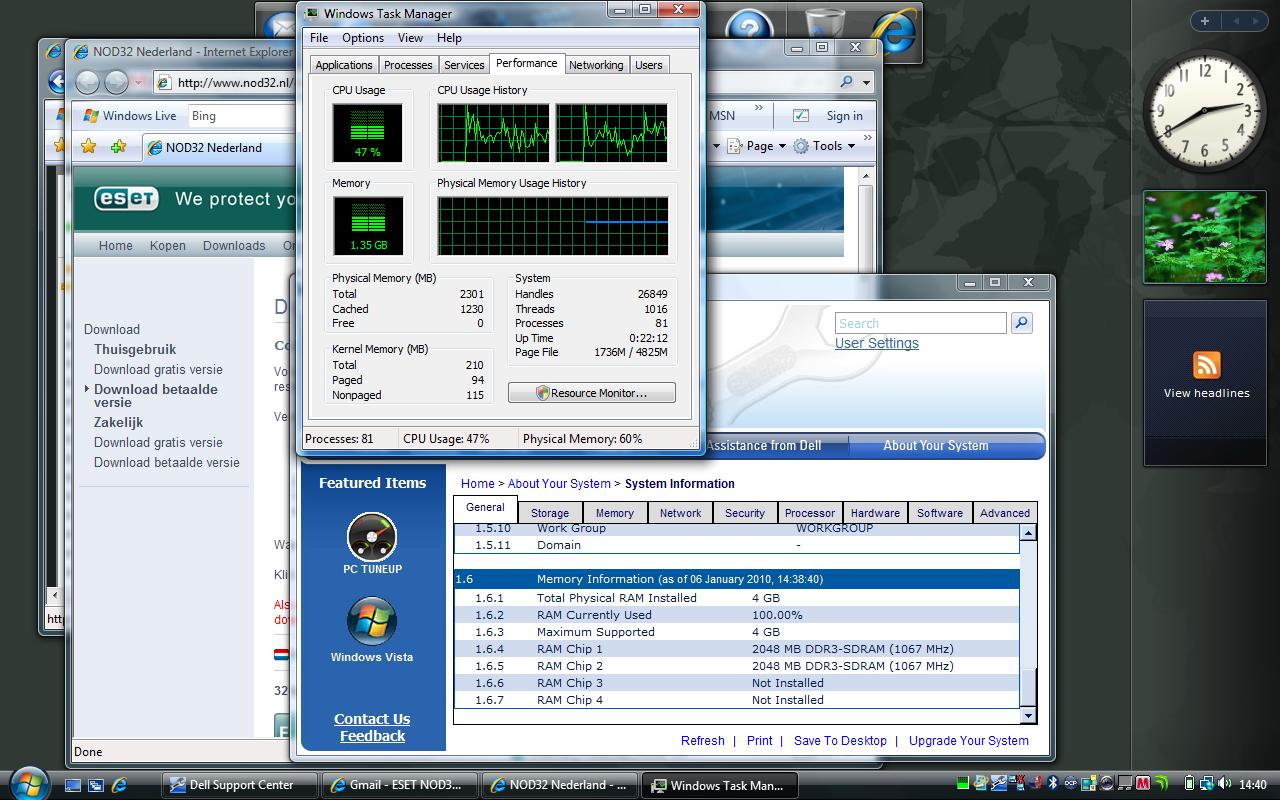Click the 'RAM Currently Used' row
This screenshot has height=800, width=1280.
pos(737,615)
